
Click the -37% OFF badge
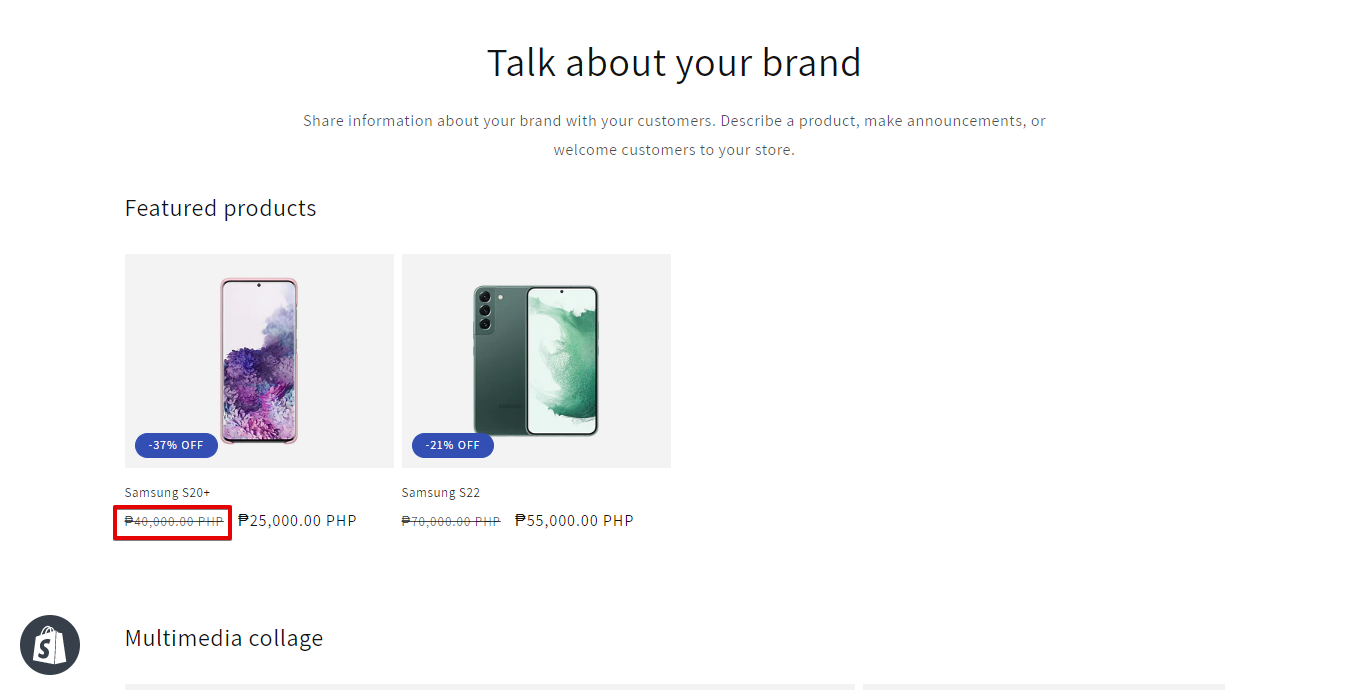tap(176, 445)
